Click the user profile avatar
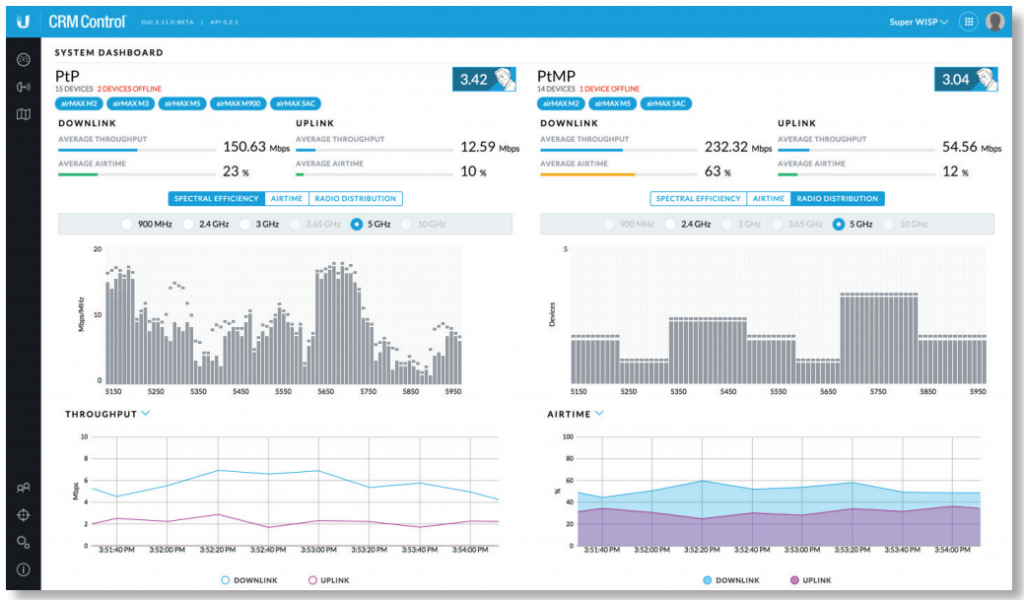The image size is (1024, 600). tap(995, 22)
